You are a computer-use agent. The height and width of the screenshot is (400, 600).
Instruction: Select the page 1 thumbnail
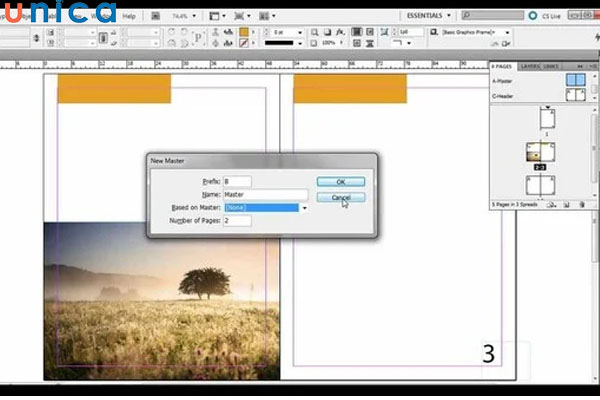click(547, 119)
